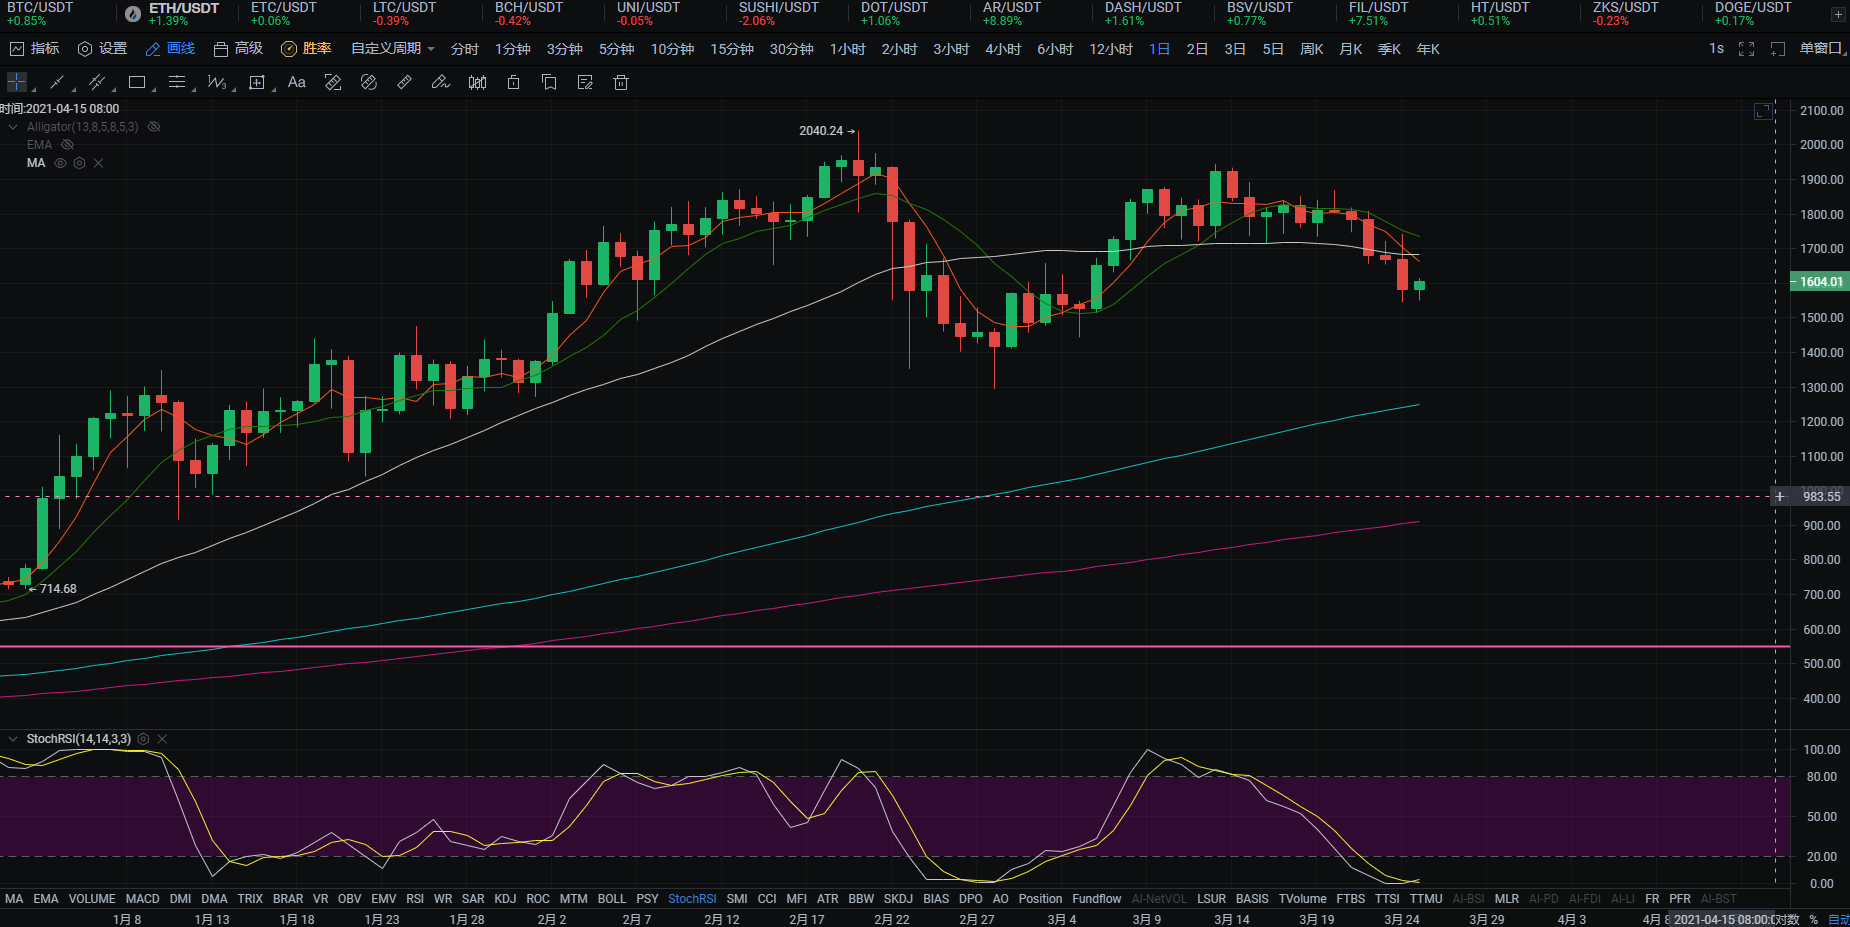
Task: Collapse the Alligator indicator legend chevron
Action: (13, 127)
